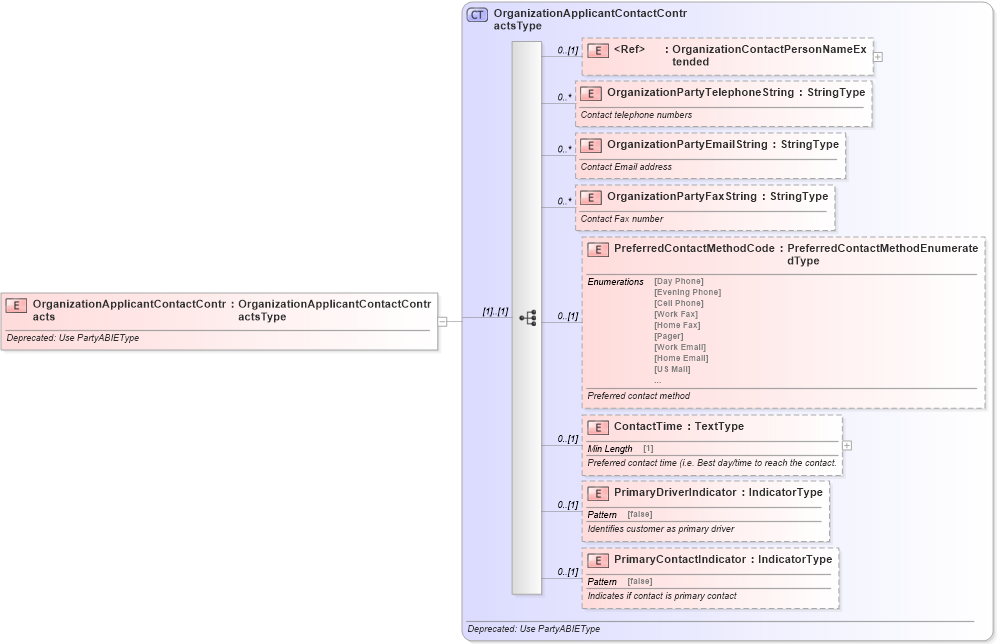This screenshot has height=644, width=997.
Task: Click the Pattern row under PrimaryDriverIndicator
Action: click(602, 514)
